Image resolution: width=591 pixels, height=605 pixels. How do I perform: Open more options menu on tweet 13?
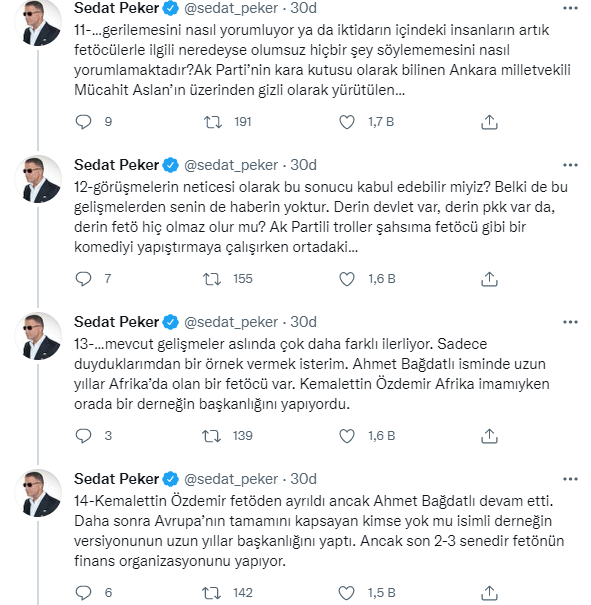tap(570, 322)
